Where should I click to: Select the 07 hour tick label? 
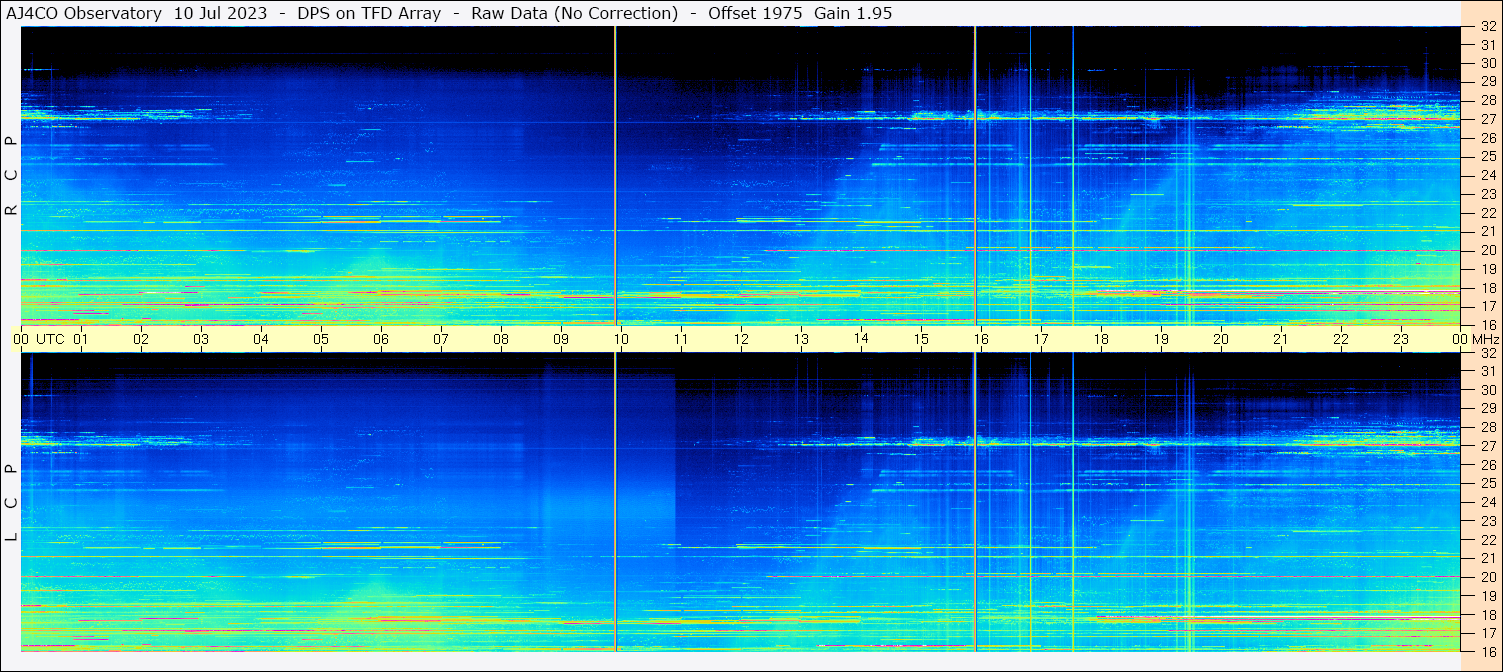[x=441, y=339]
